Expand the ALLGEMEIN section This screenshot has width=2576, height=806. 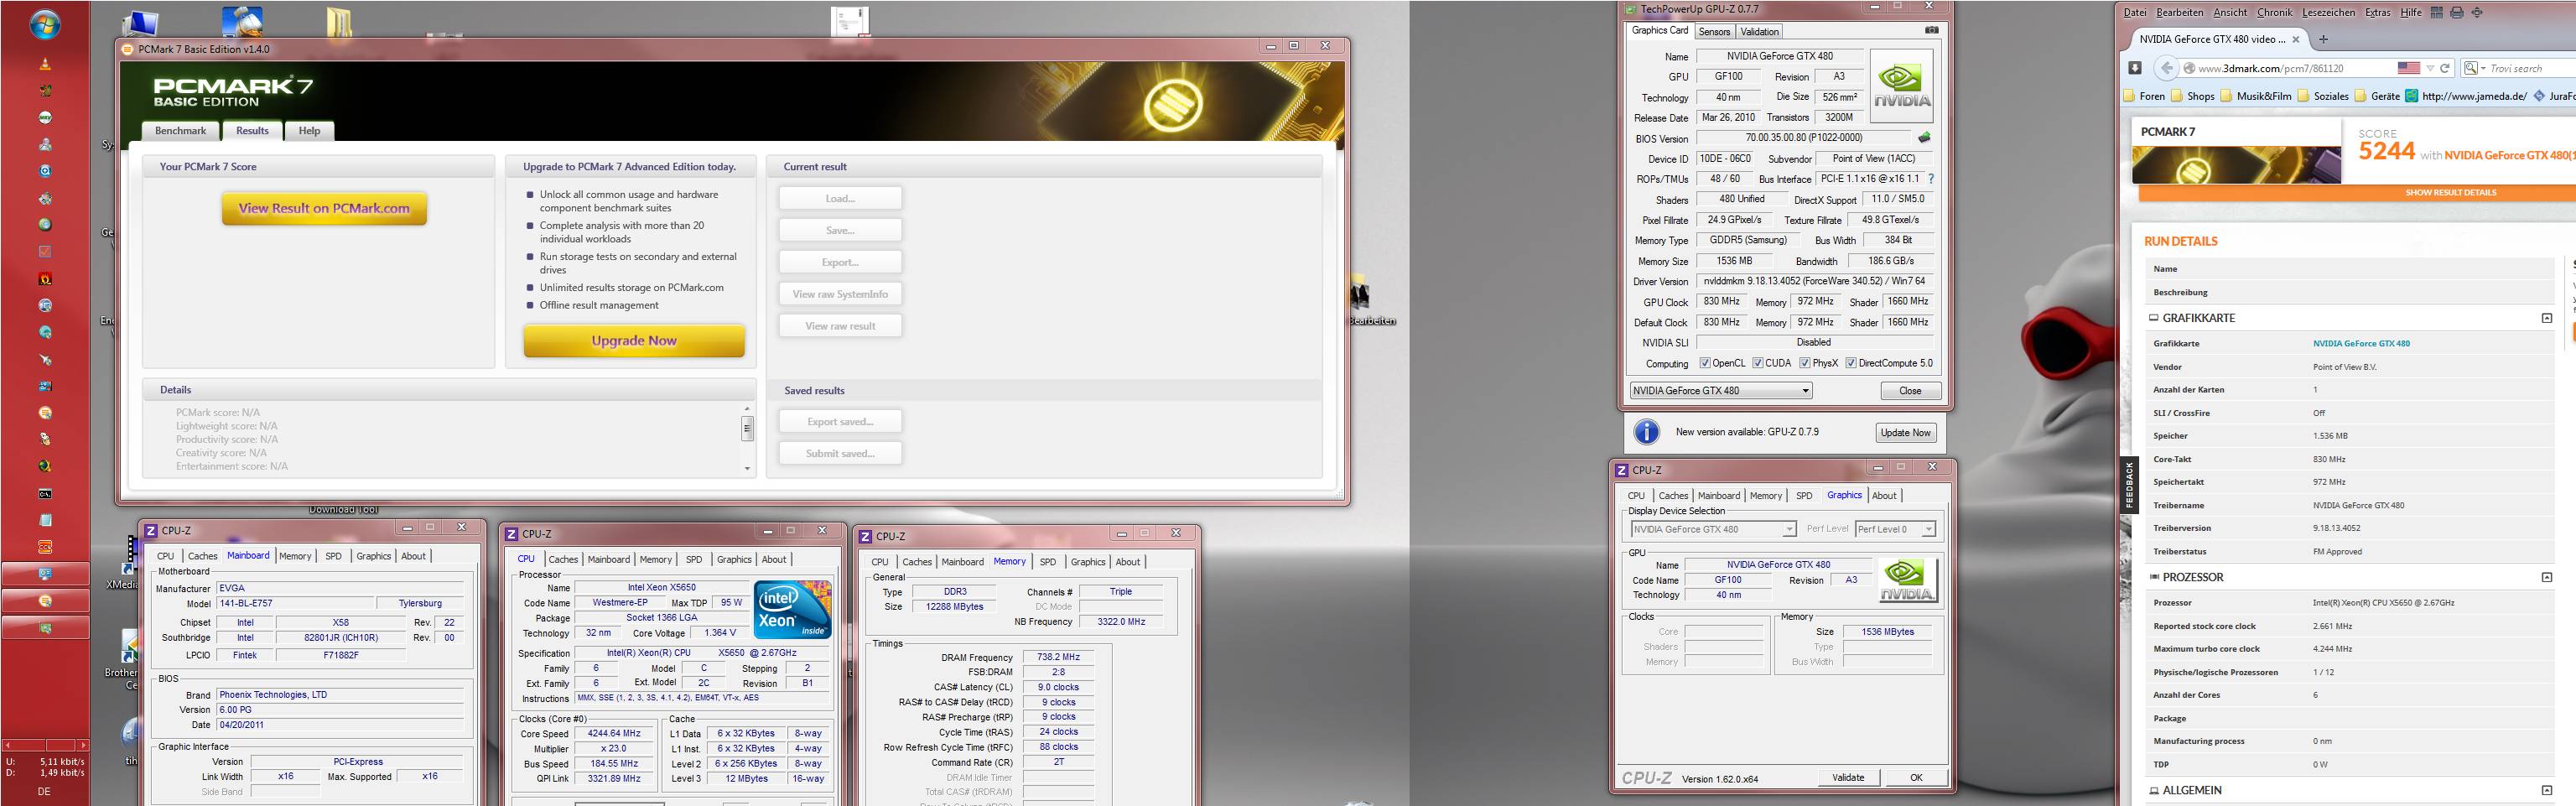click(2546, 790)
